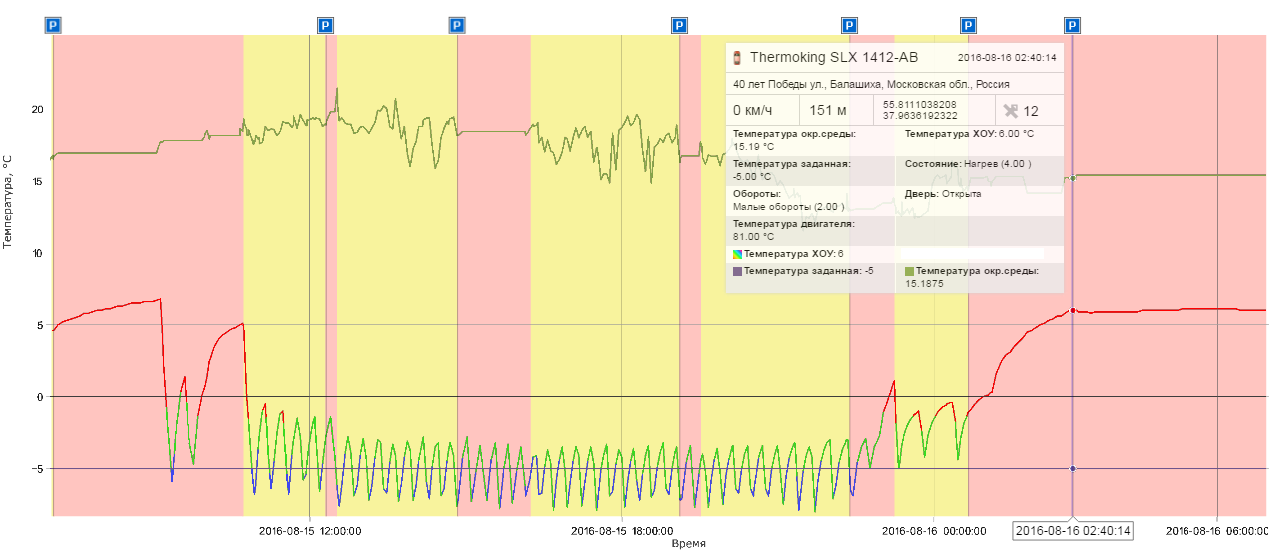Screen dimensions: 1270x553
Task: Click the leftmost parking marker icon
Action: point(54,25)
